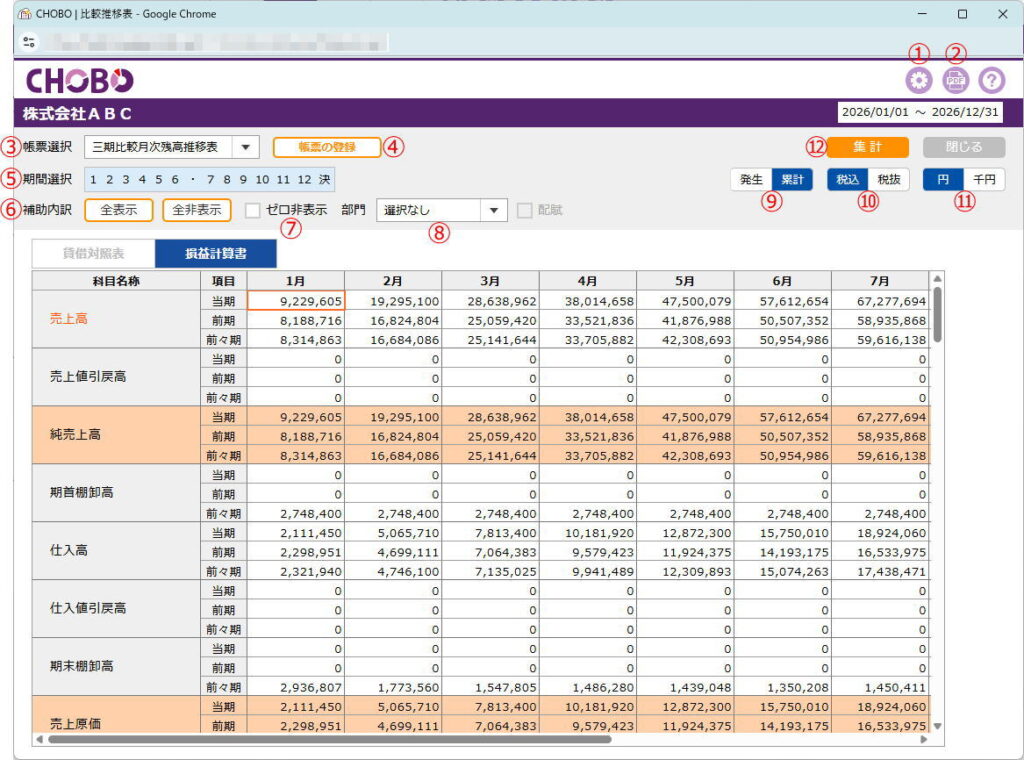Viewport: 1024px width, 760px height.
Task: Switch to 発生 display mode
Action: [751, 179]
